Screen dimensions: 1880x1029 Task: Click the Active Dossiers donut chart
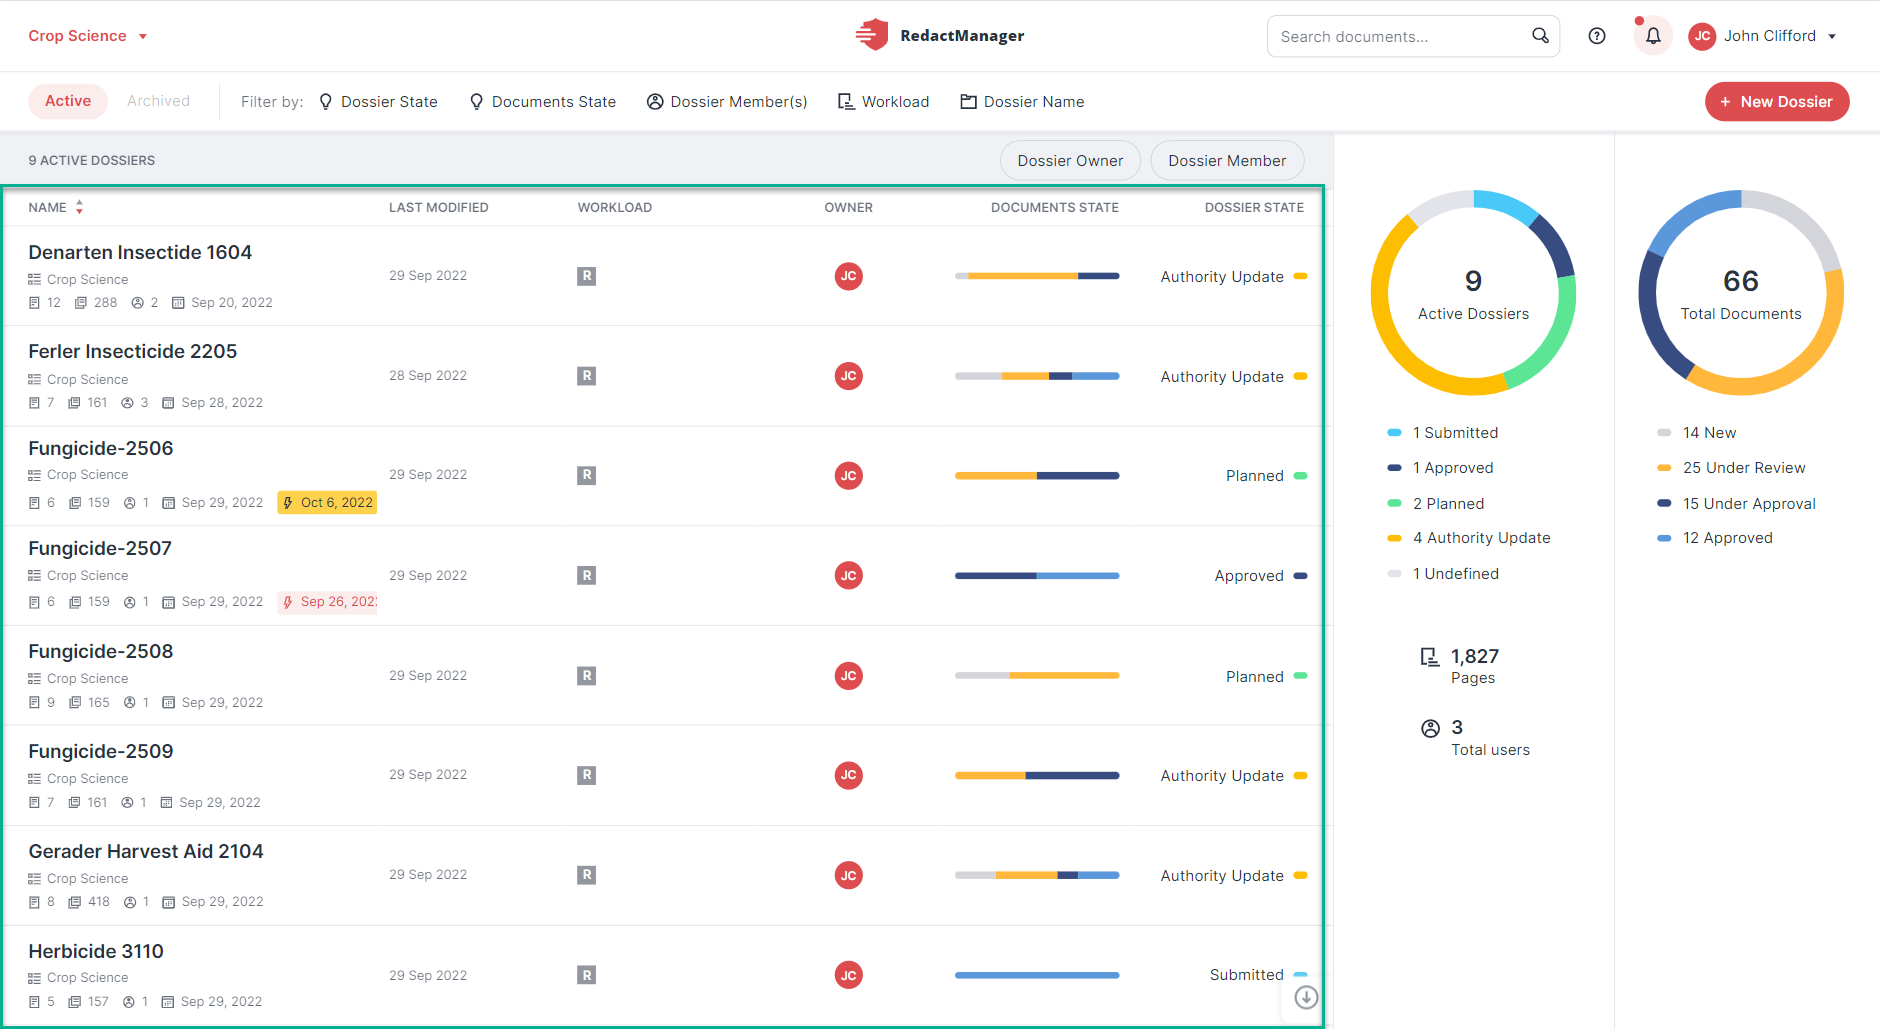tap(1473, 293)
